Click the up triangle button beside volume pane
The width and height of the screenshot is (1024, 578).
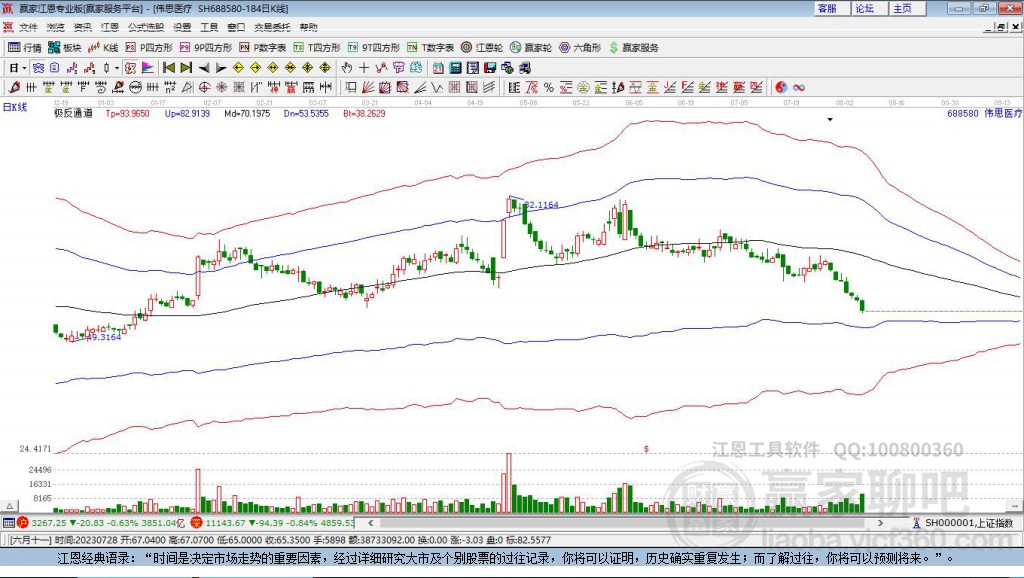pyautogui.click(x=10, y=506)
